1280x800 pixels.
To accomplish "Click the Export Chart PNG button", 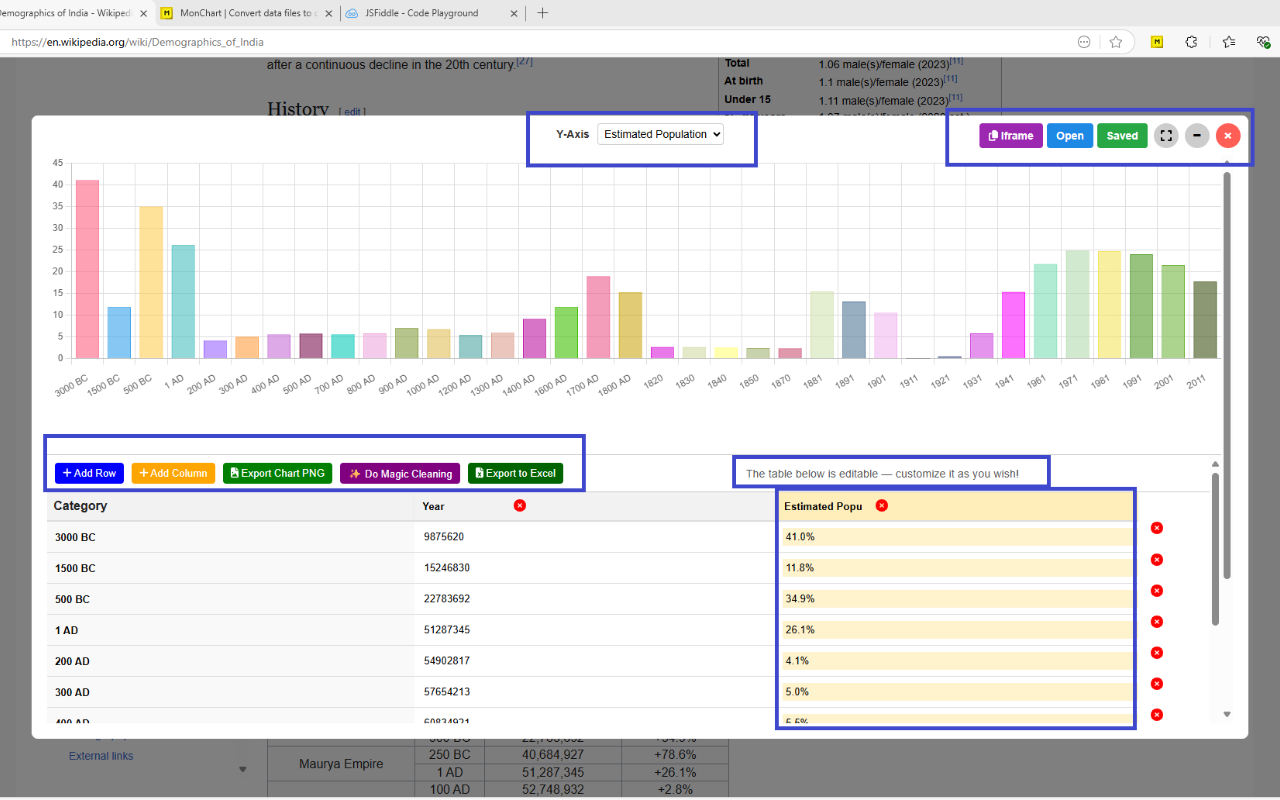I will click(277, 473).
